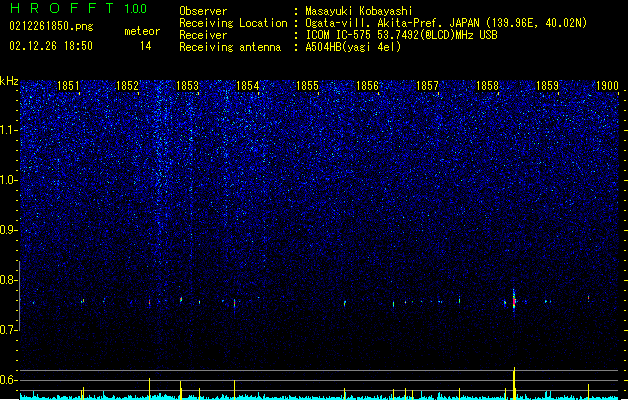Click the 1853 time axis label
This screenshot has height=400, width=629.
[x=187, y=86]
